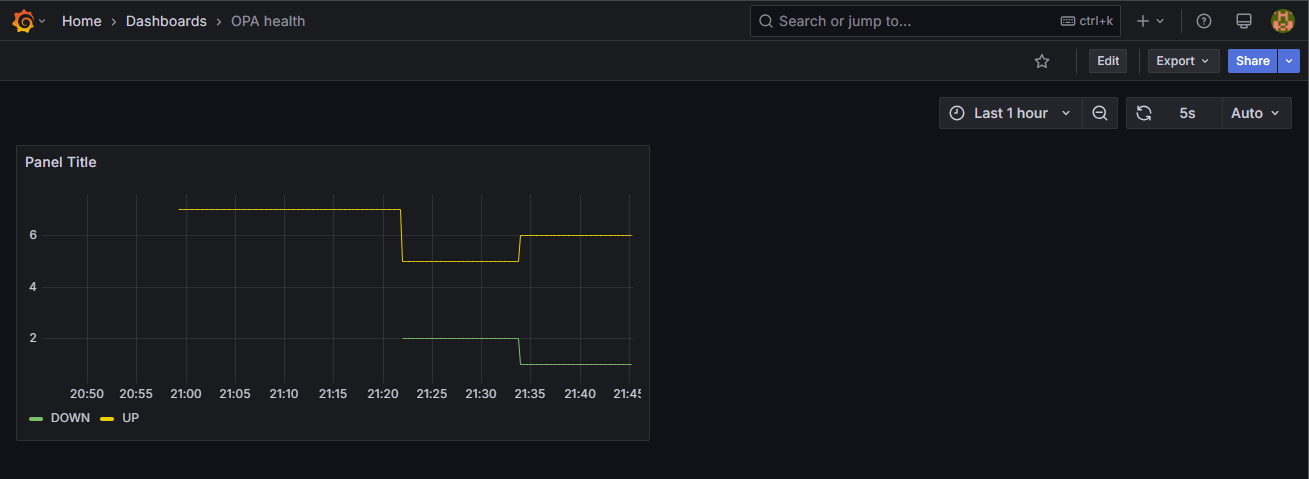
Task: Open the user profile avatar
Action: click(x=1283, y=21)
